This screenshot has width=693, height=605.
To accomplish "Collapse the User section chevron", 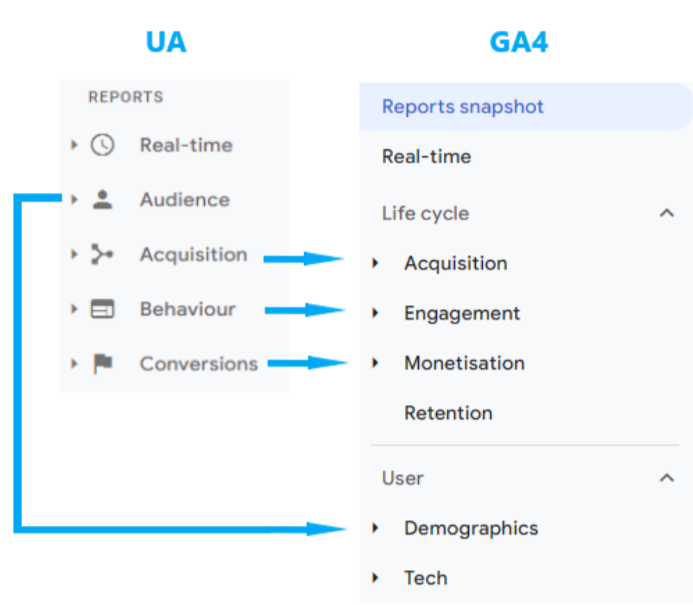I will click(667, 478).
